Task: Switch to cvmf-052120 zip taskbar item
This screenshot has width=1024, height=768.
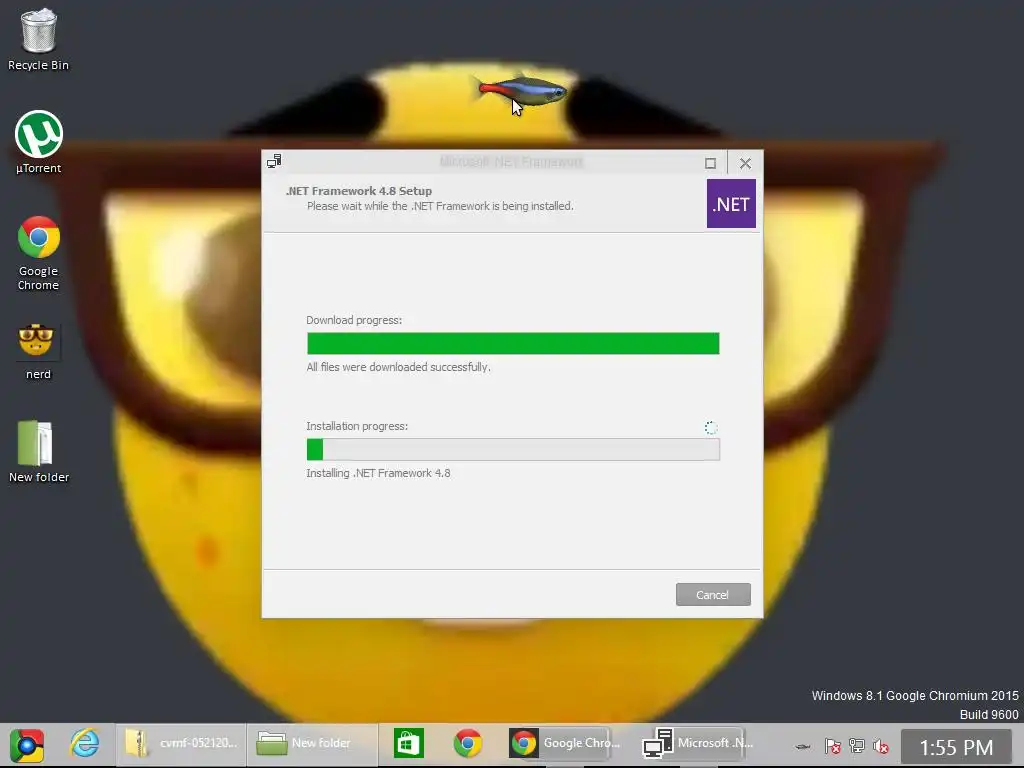Action: point(182,744)
